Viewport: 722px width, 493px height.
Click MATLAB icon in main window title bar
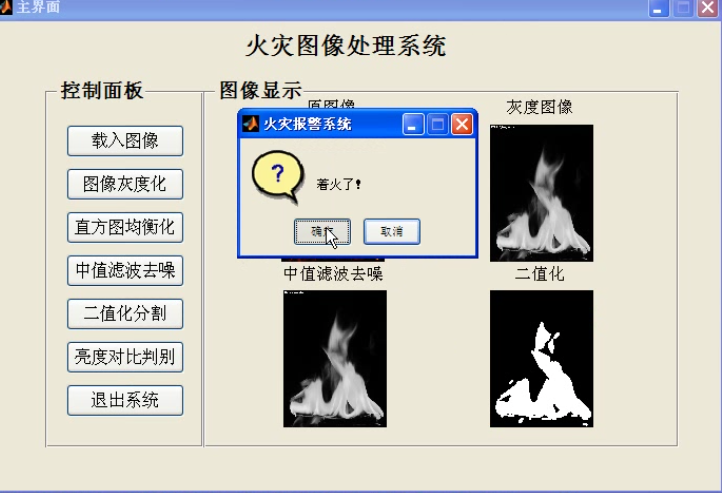pos(6,7)
